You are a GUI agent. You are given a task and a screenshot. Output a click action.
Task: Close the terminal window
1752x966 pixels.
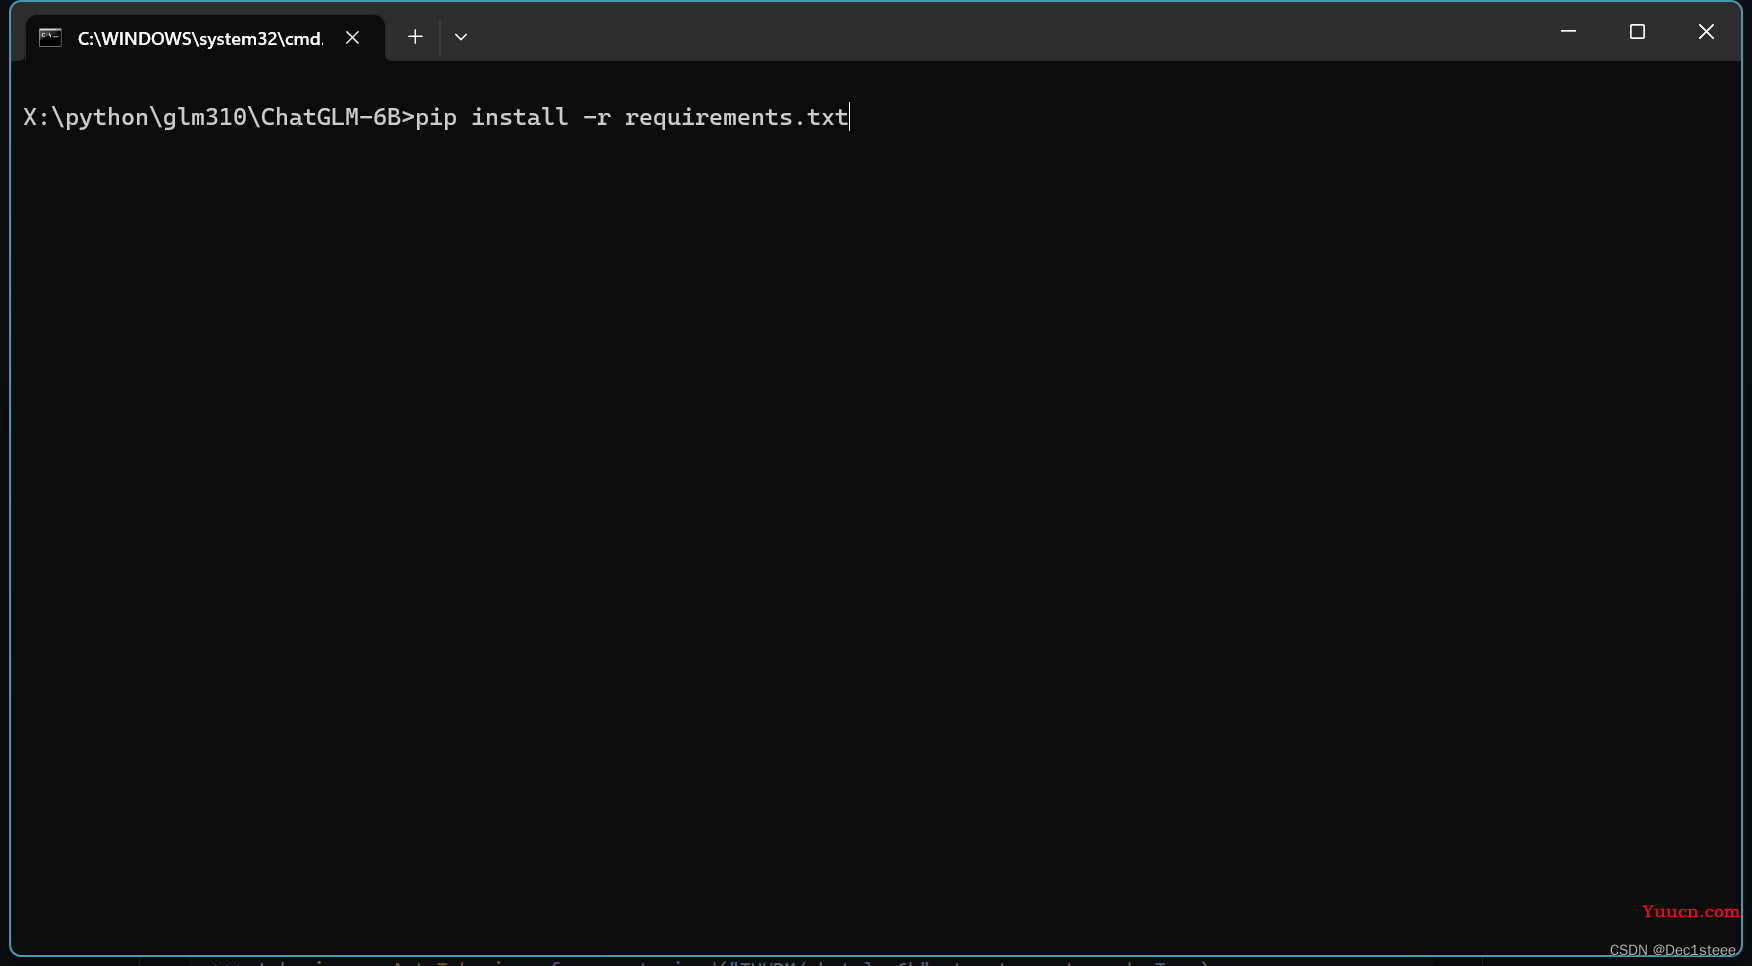coord(1706,32)
